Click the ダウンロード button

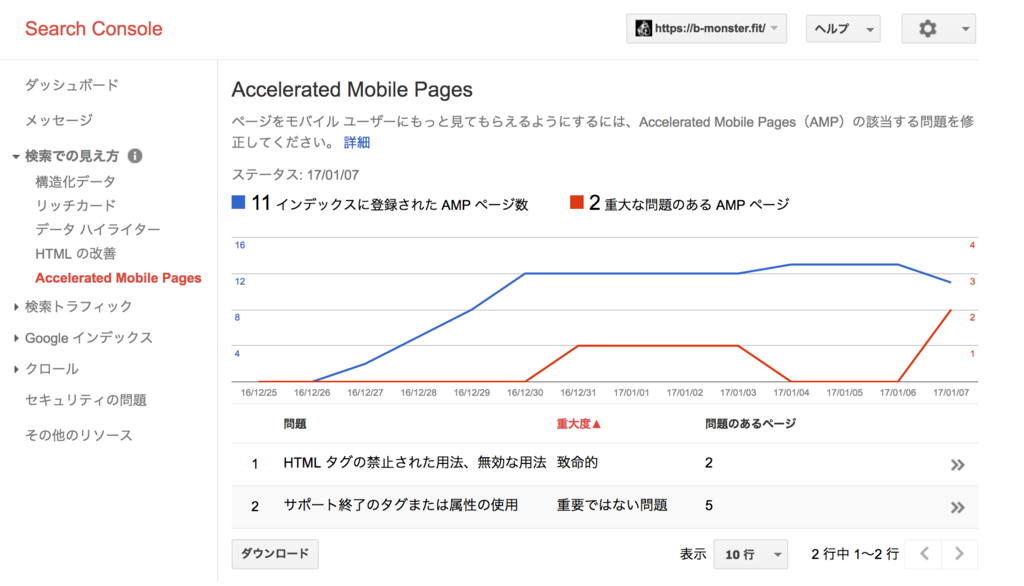click(275, 554)
